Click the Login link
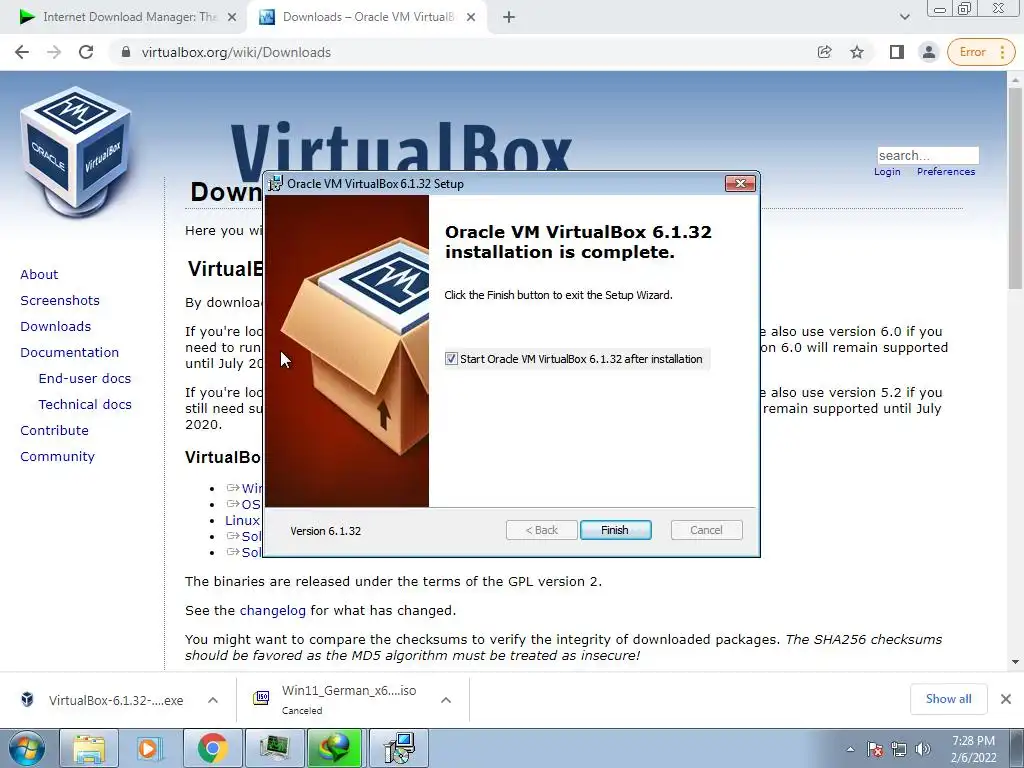 click(x=887, y=172)
